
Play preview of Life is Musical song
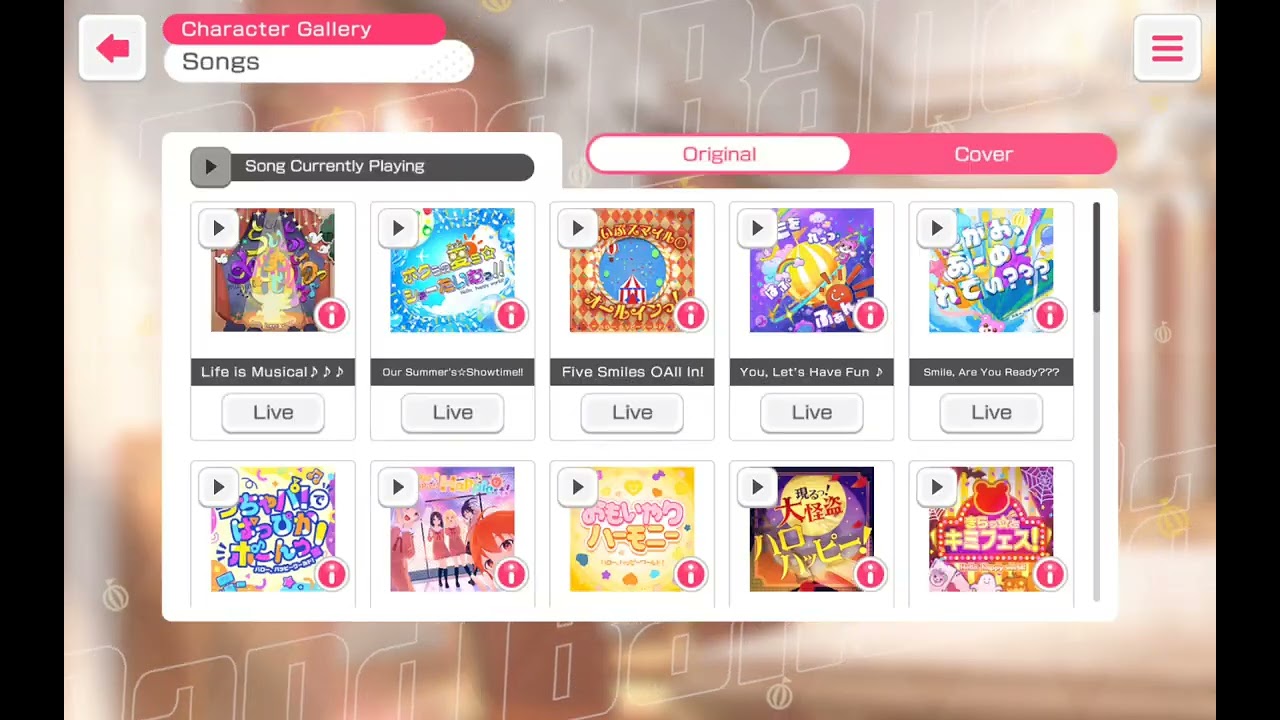(x=218, y=228)
